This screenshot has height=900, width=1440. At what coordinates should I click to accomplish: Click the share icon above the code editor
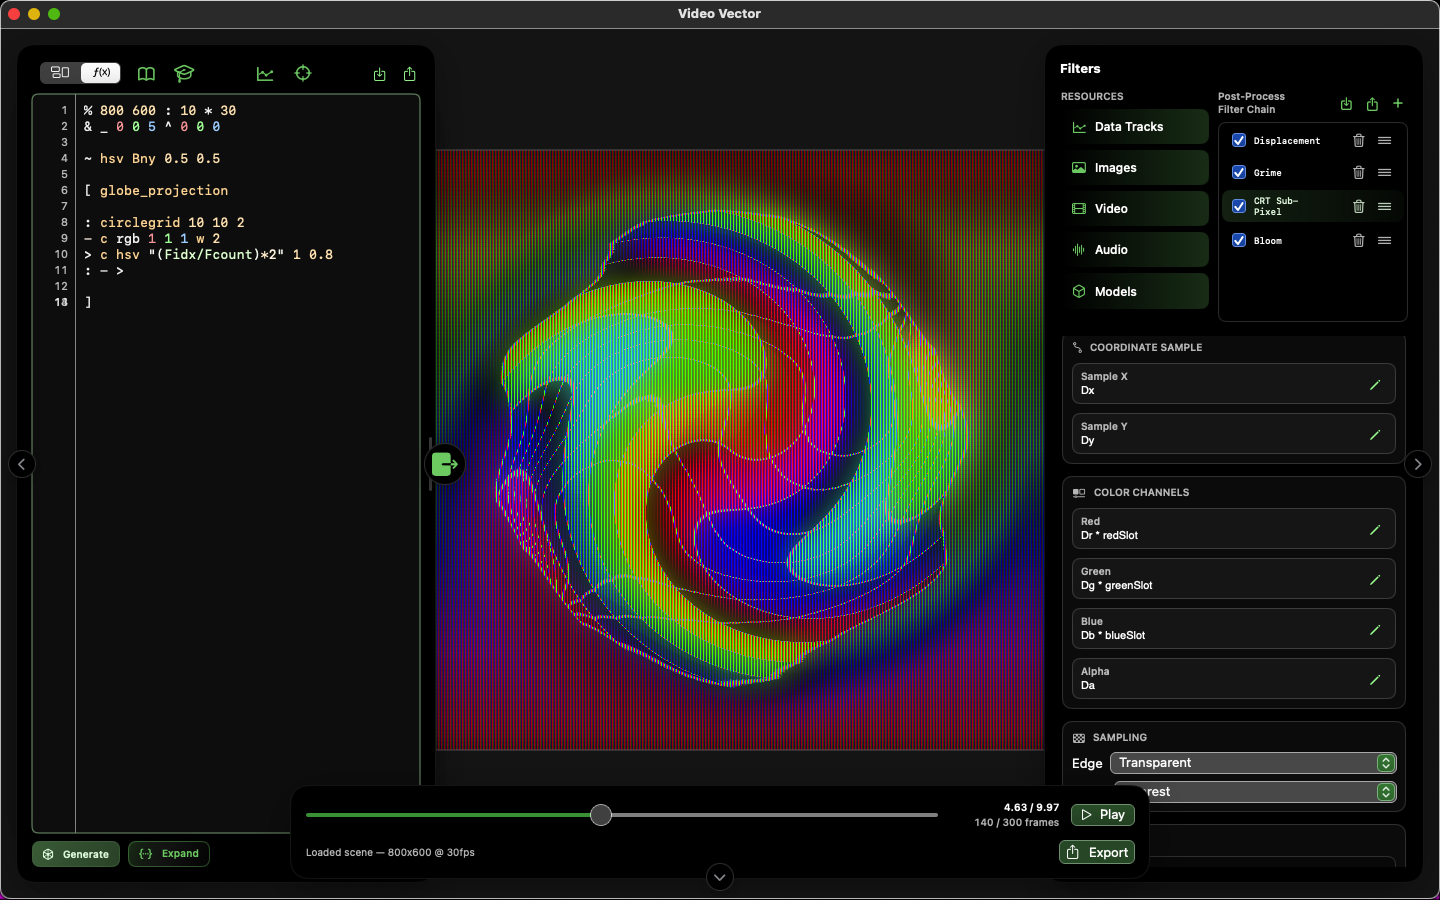pos(410,75)
